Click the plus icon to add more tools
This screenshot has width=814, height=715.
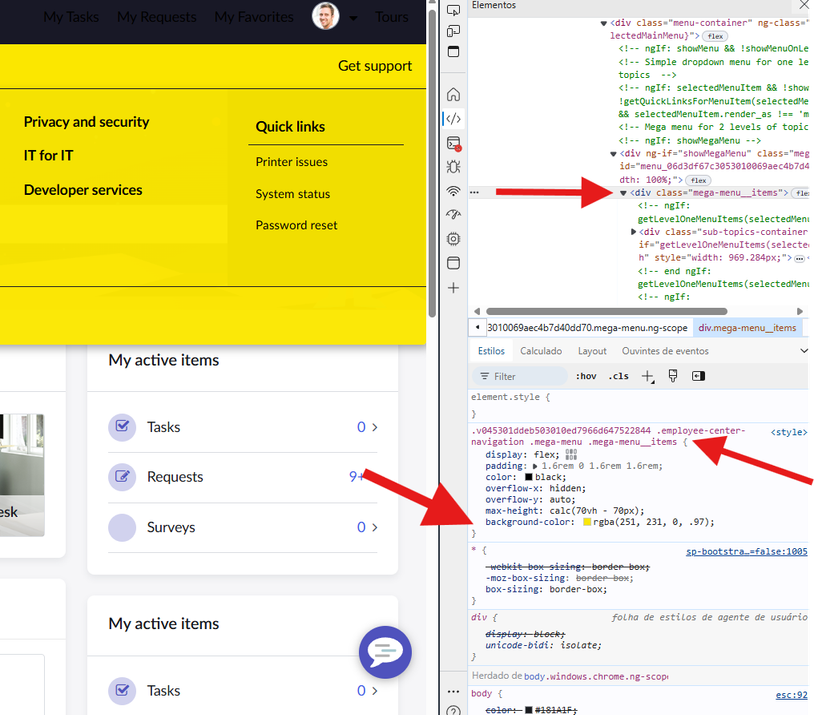(x=453, y=288)
